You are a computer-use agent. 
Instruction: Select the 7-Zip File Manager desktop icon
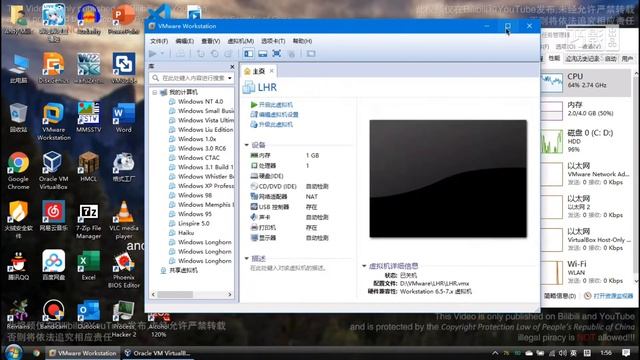(x=89, y=221)
